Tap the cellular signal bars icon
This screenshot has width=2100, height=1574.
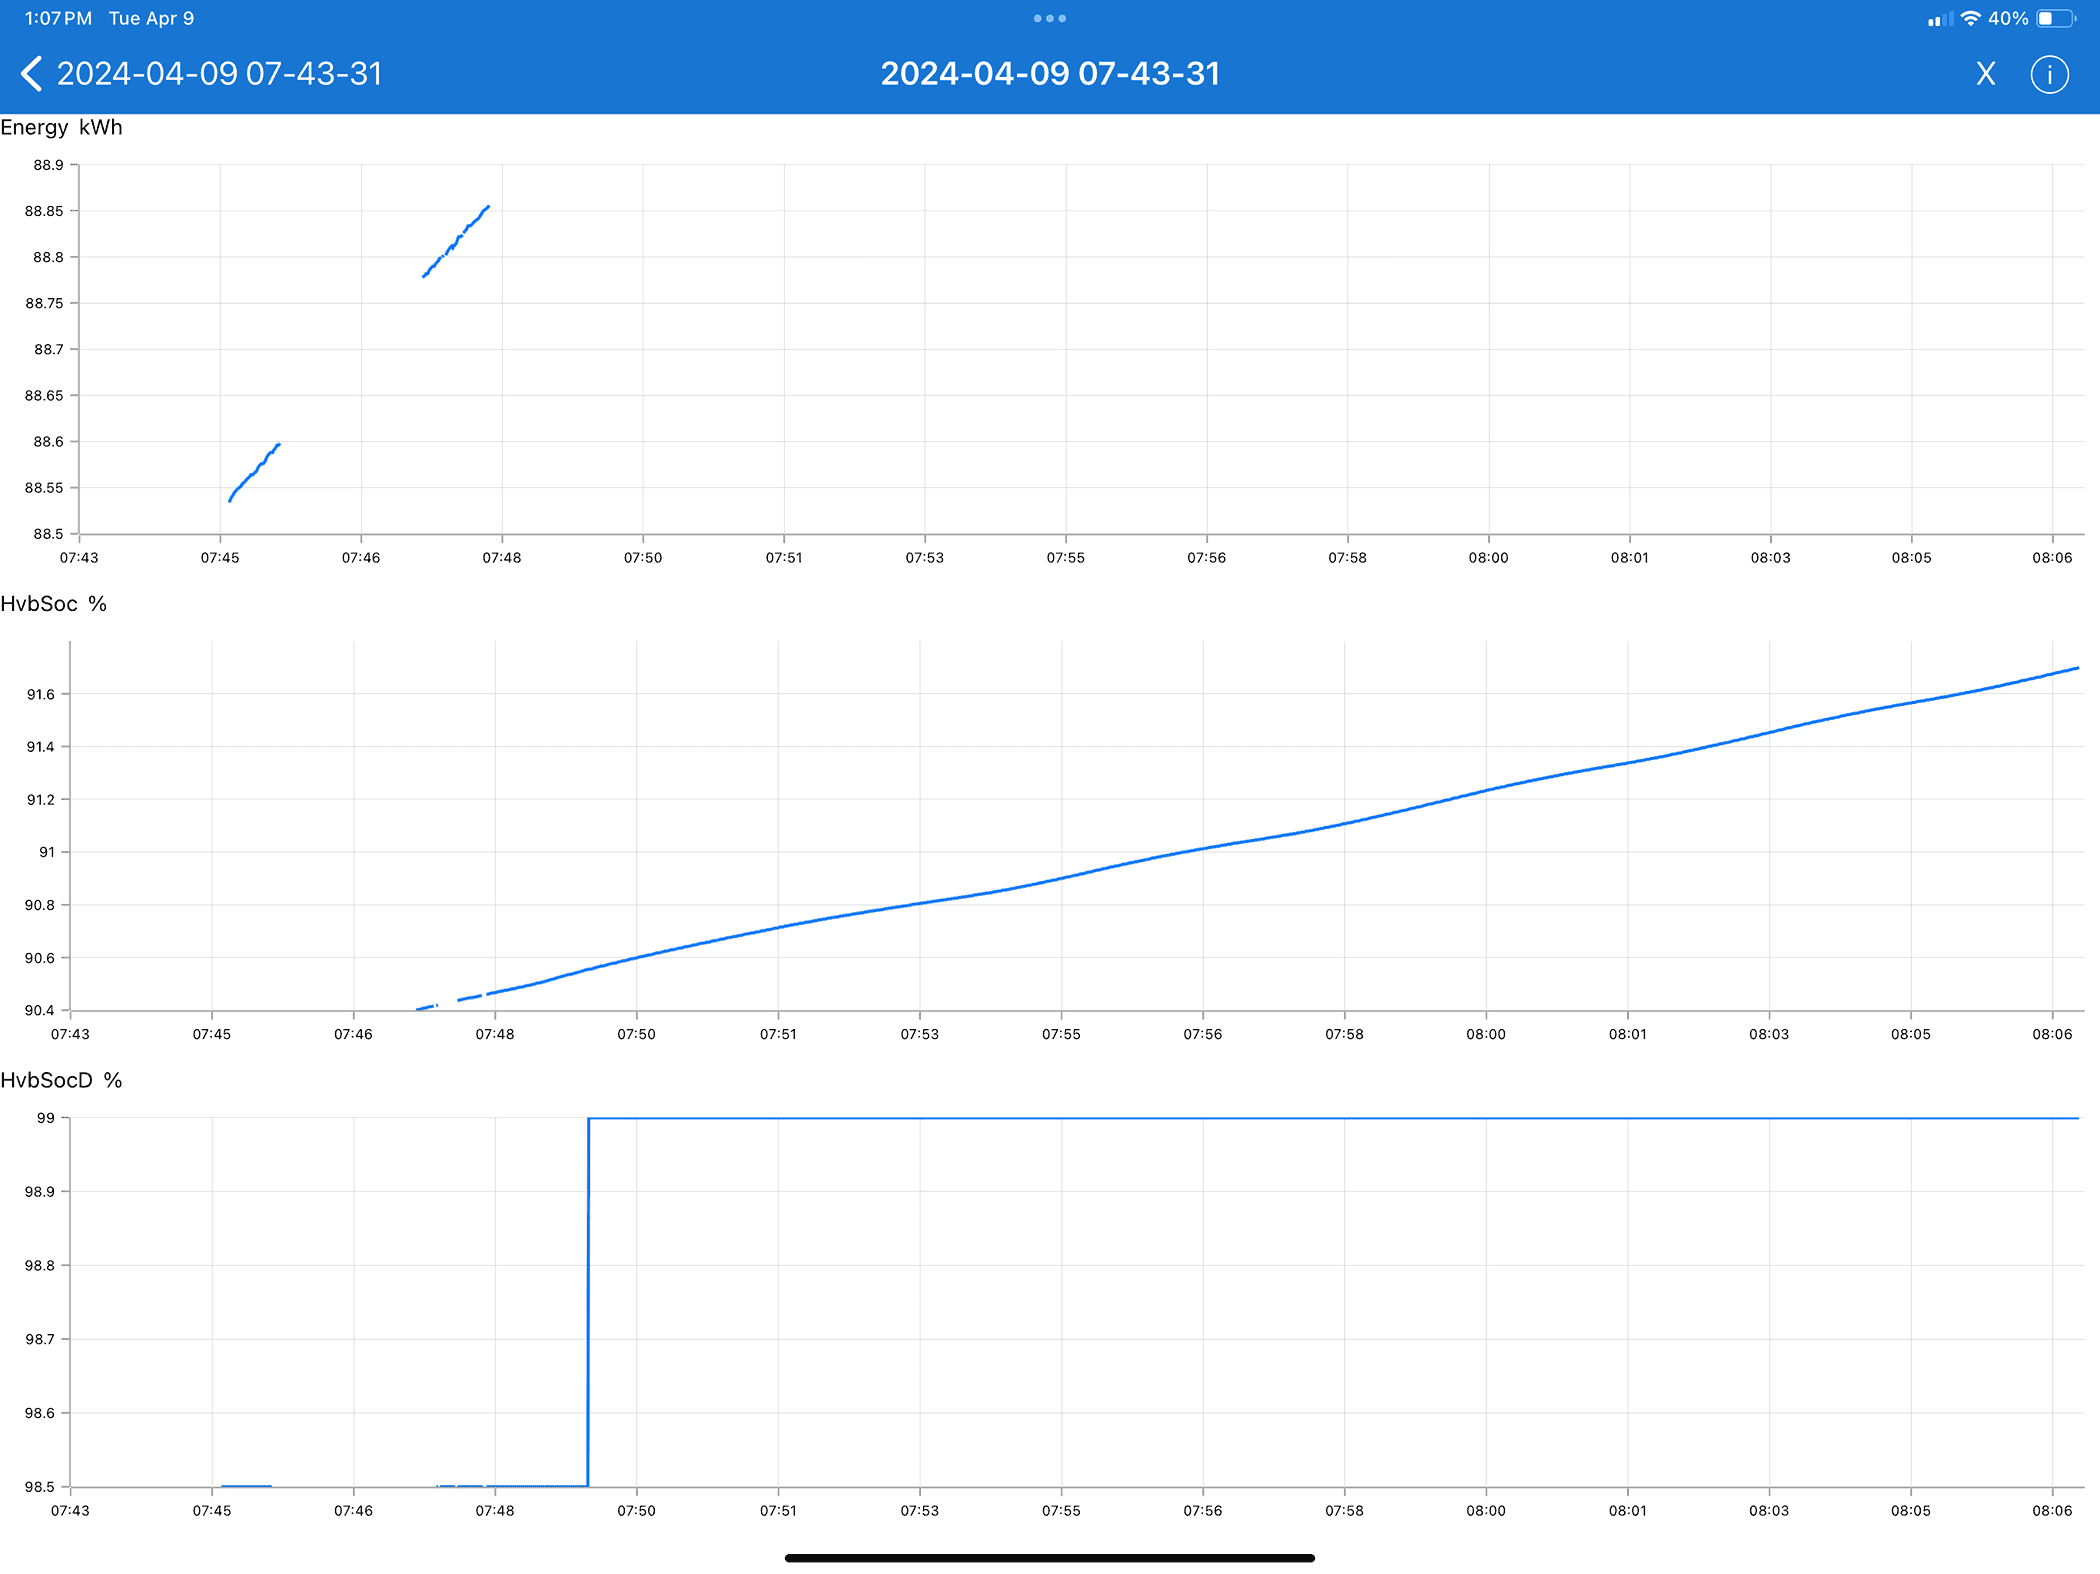(1940, 19)
